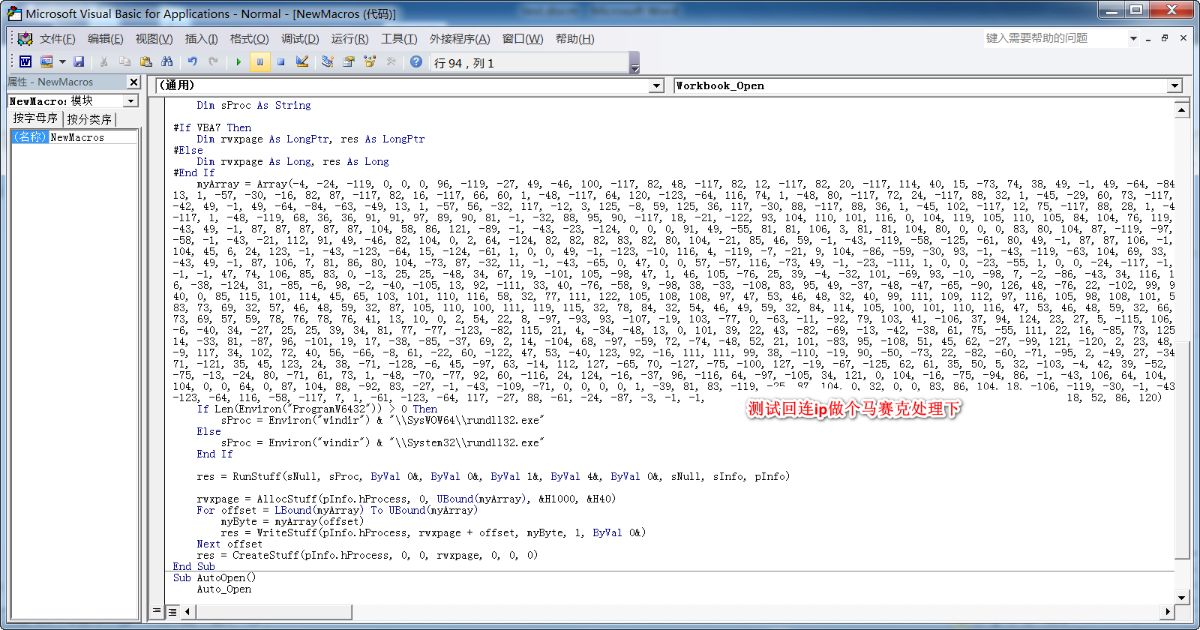Open the 编辑(E) menu

pos(105,39)
